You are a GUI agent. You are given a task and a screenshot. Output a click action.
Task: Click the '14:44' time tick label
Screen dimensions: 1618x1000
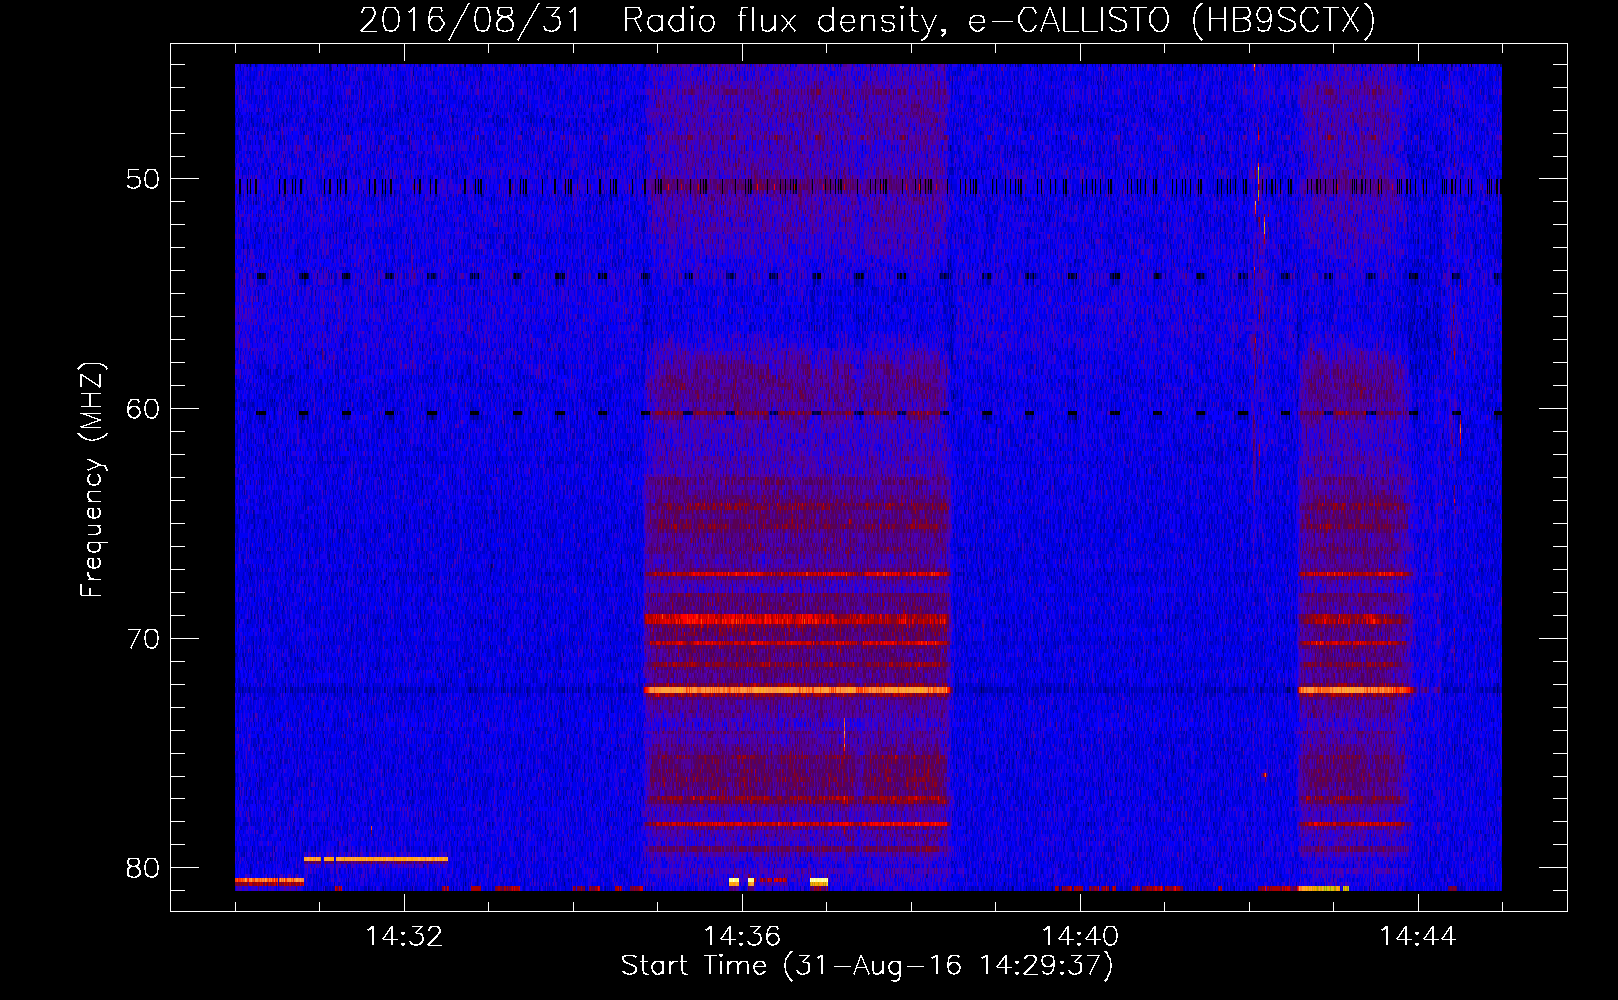(x=1418, y=937)
